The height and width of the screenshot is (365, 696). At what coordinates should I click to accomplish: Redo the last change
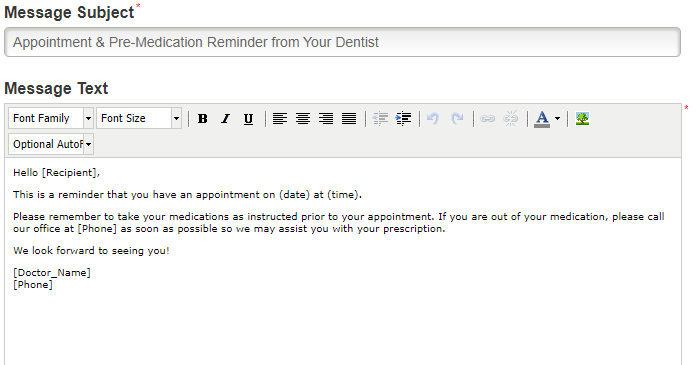[x=457, y=119]
